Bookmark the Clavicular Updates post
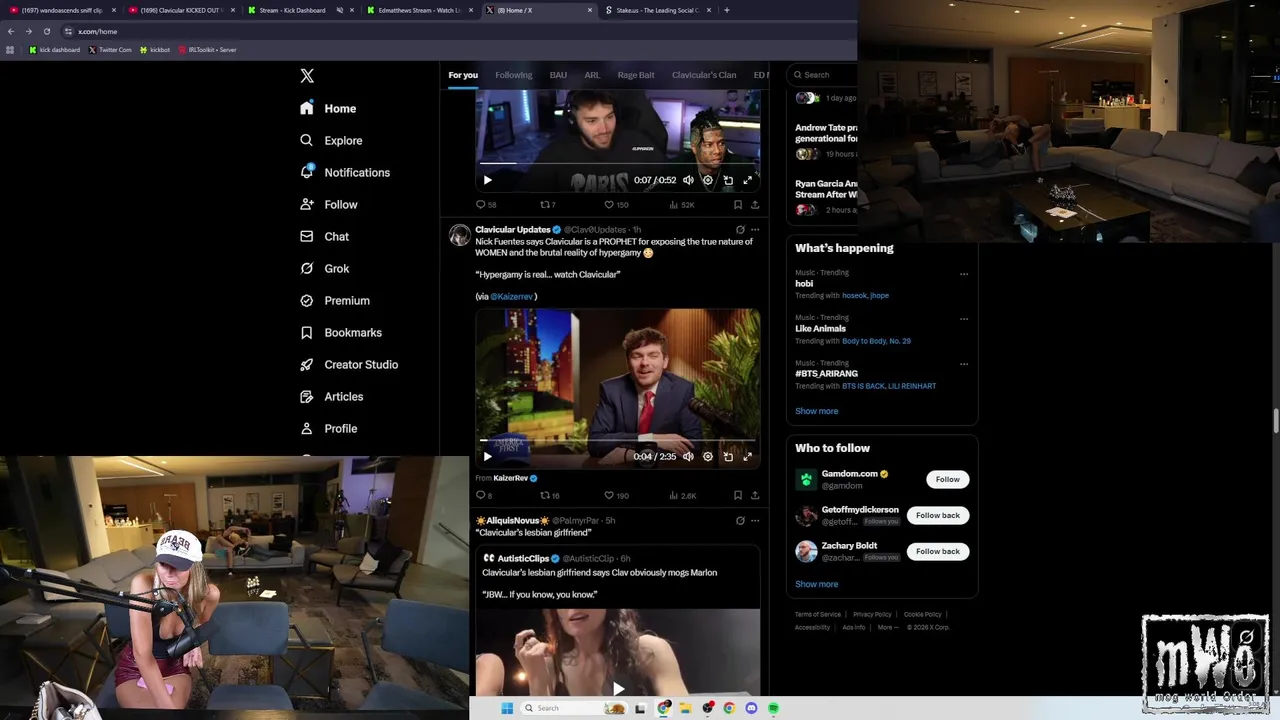The width and height of the screenshot is (1280, 720). 738,495
